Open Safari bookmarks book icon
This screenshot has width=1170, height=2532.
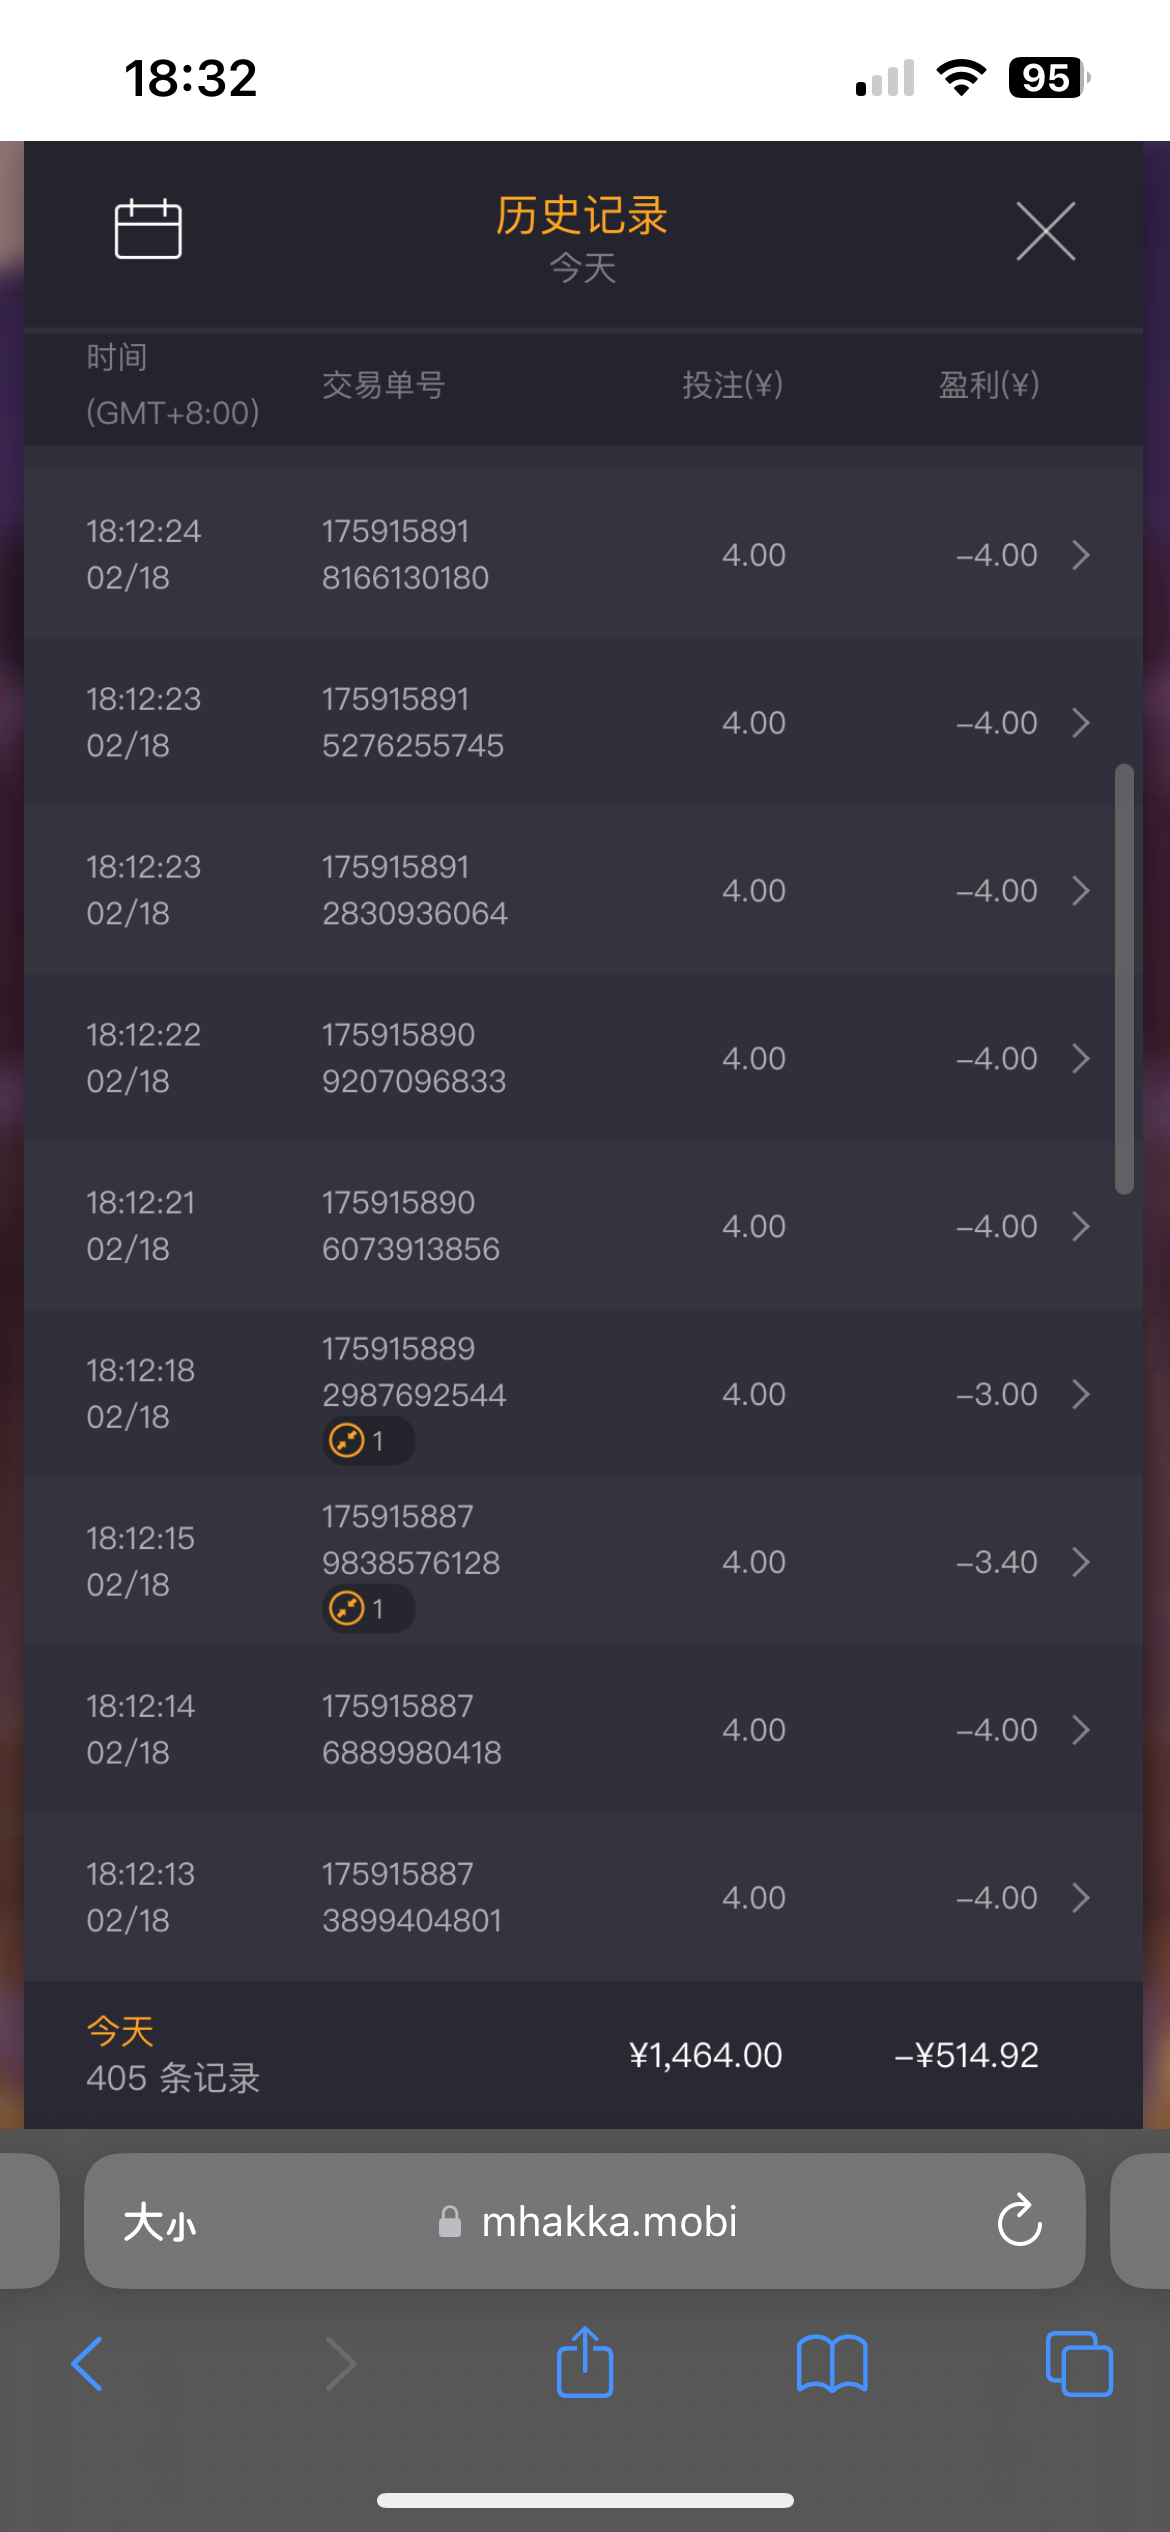coord(831,2364)
